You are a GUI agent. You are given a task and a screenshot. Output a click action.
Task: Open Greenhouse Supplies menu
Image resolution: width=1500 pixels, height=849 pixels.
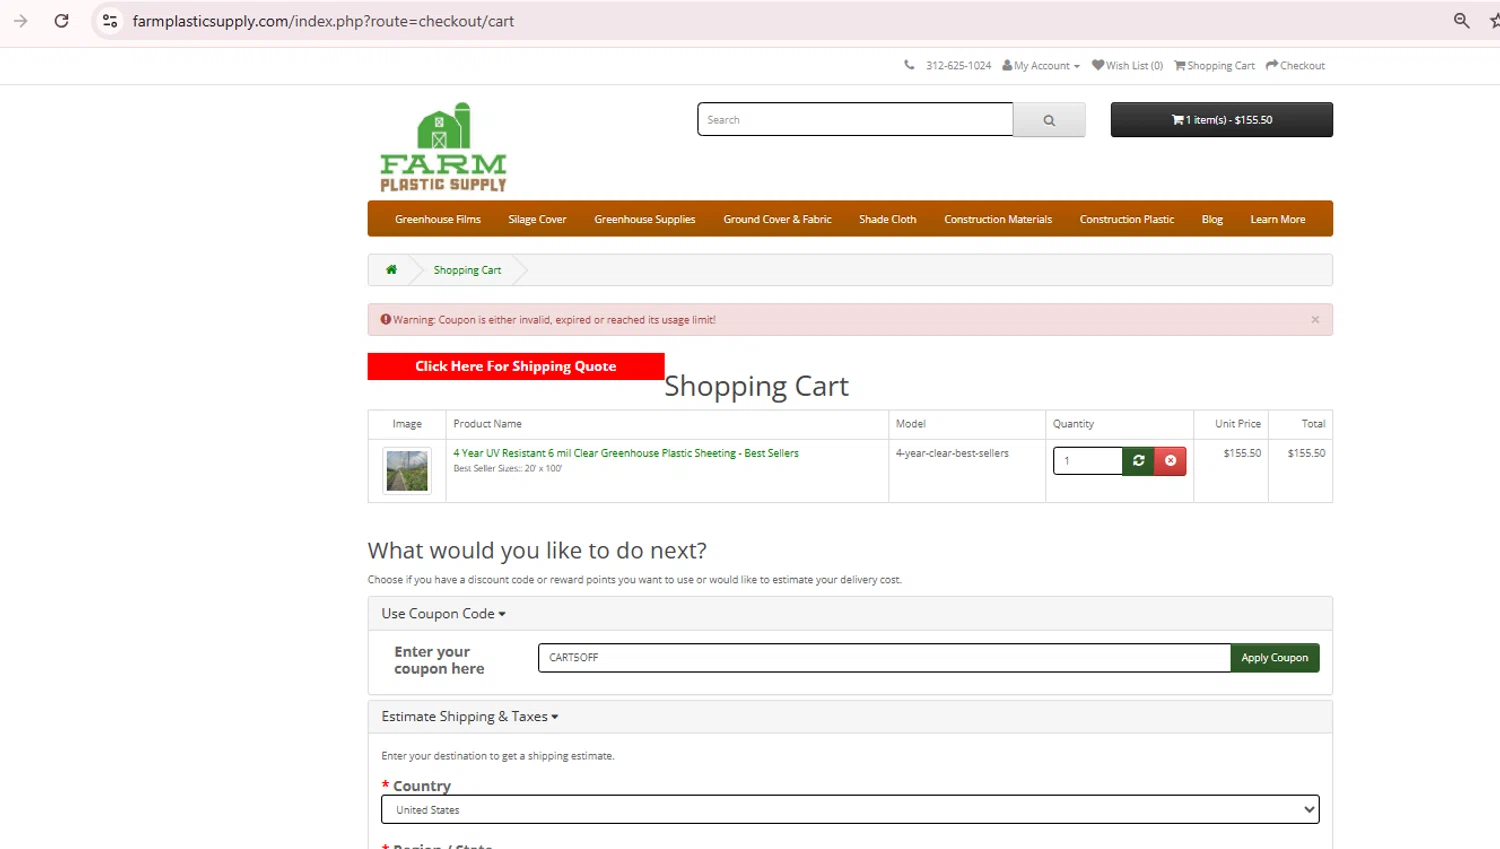tap(644, 219)
